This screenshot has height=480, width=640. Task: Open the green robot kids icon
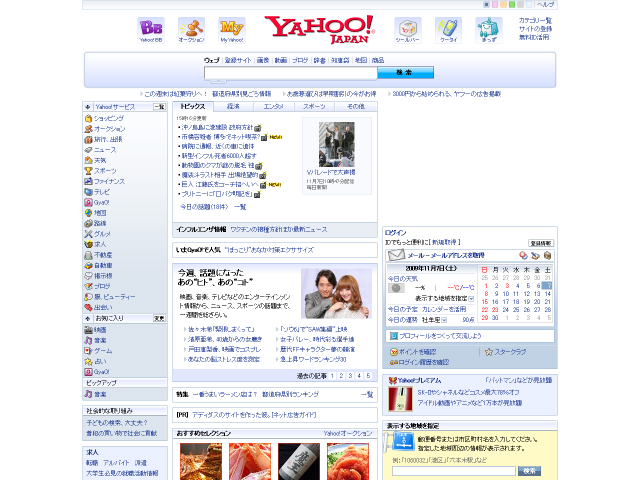pos(489,30)
